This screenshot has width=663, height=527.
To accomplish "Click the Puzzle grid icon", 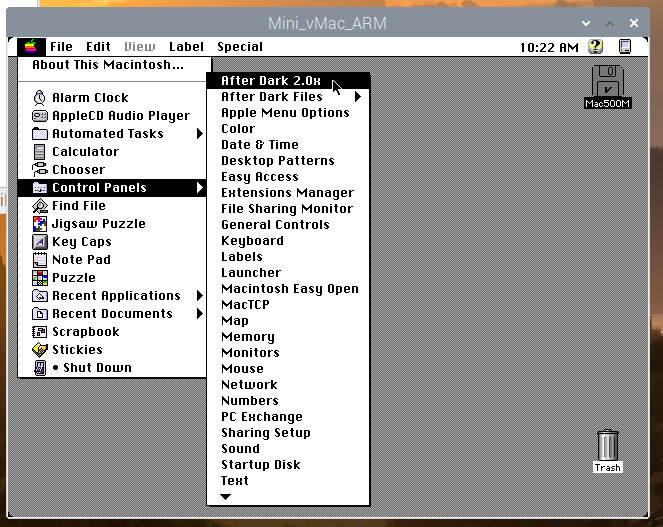I will click(40, 278).
